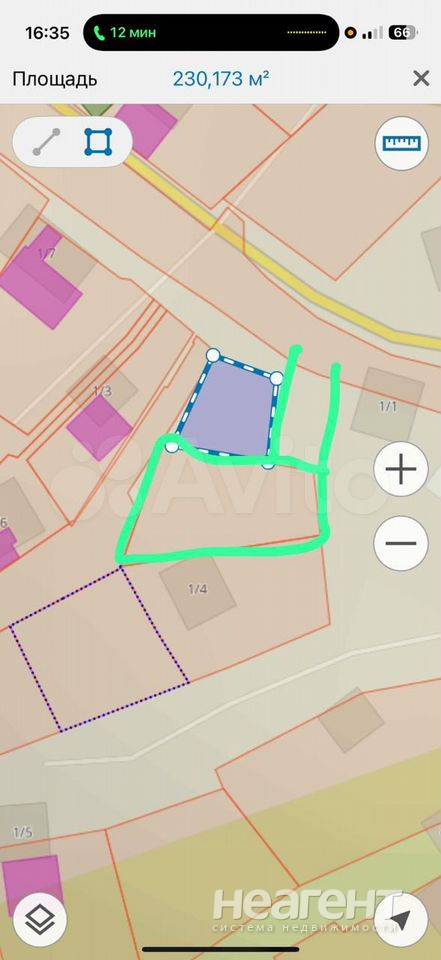Tap the ruler measurement button
Viewport: 441px width, 960px height.
(x=402, y=143)
